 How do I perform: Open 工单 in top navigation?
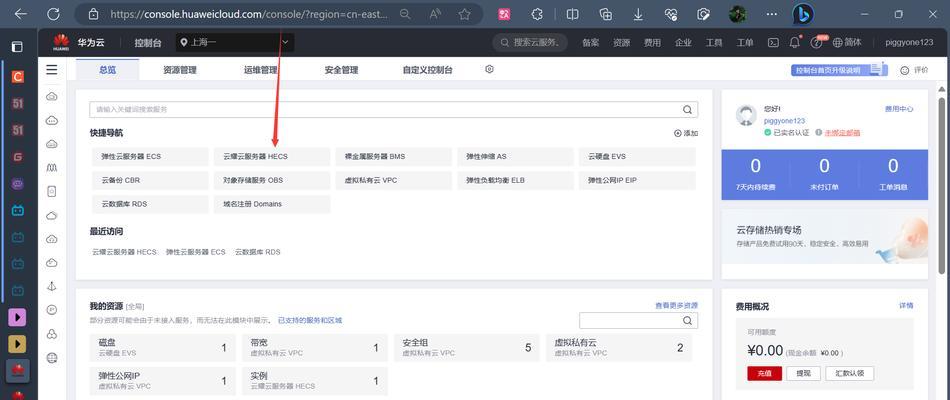coord(745,42)
